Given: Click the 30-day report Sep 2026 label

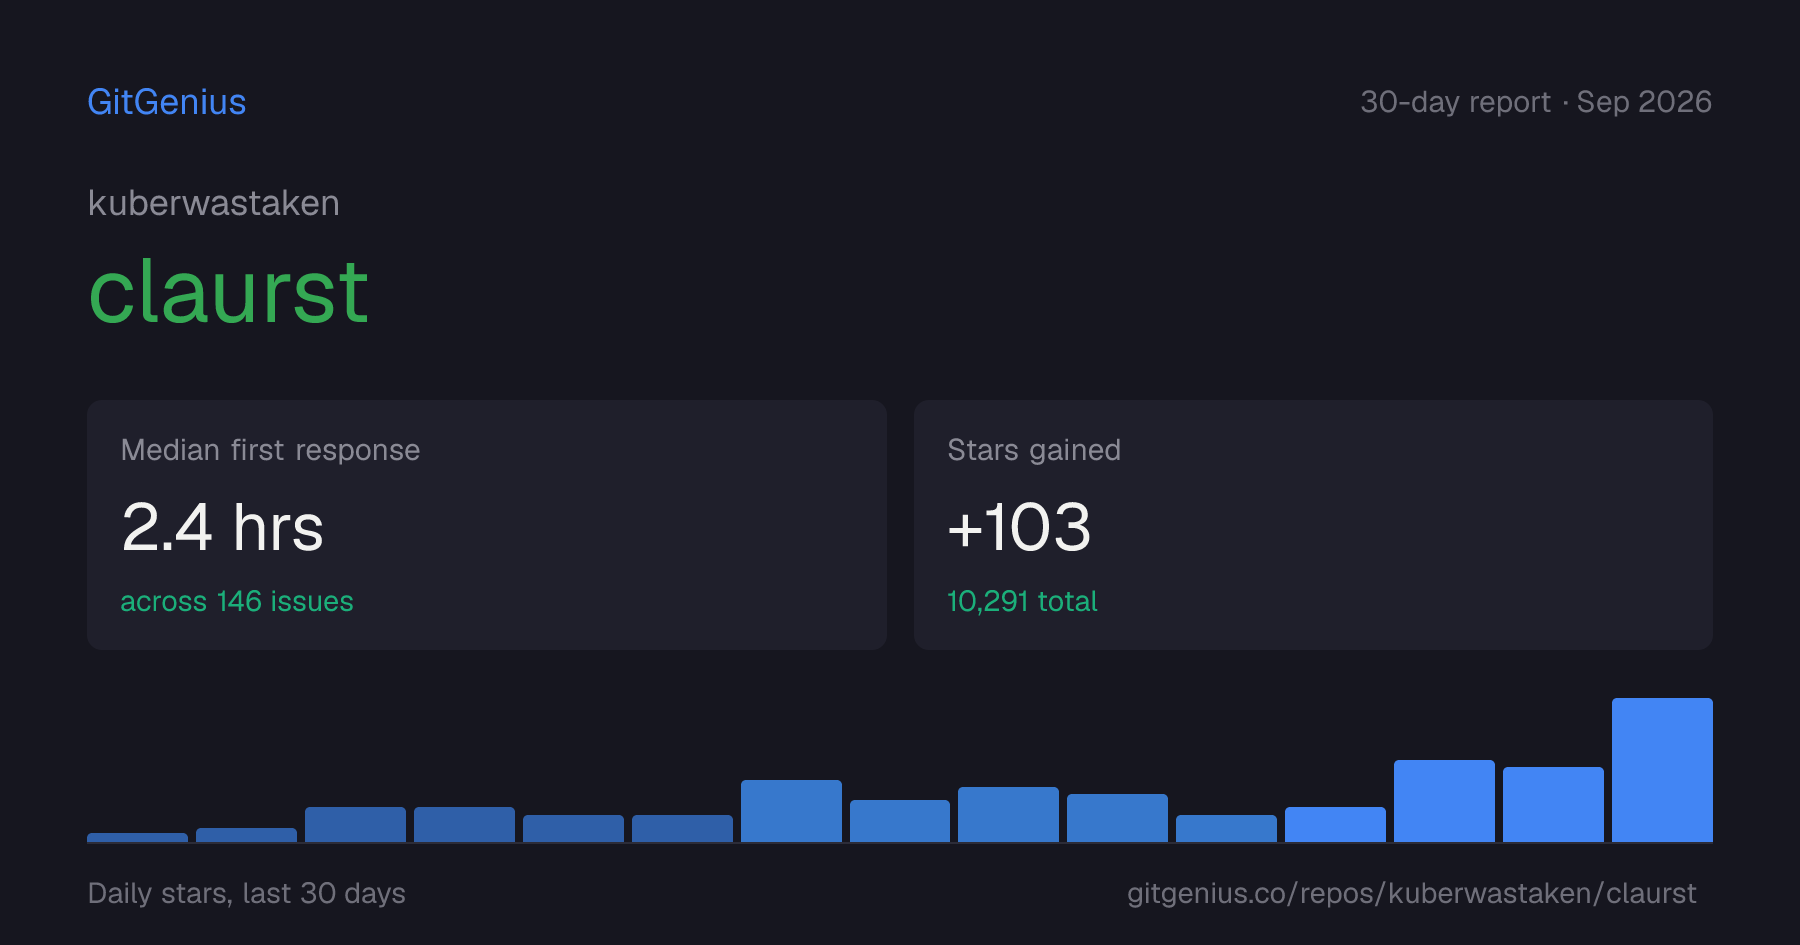Looking at the screenshot, I should pyautogui.click(x=1536, y=102).
